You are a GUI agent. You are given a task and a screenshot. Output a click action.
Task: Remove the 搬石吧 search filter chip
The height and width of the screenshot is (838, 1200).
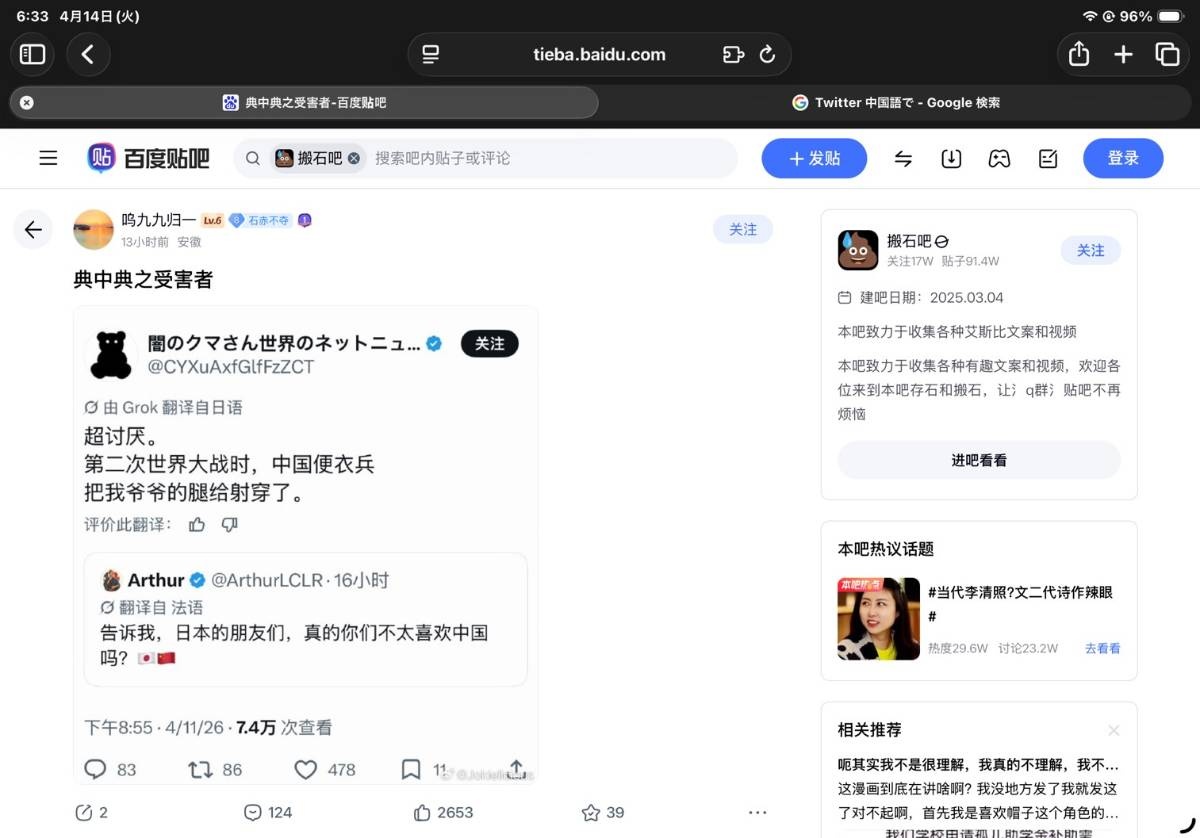[353, 158]
